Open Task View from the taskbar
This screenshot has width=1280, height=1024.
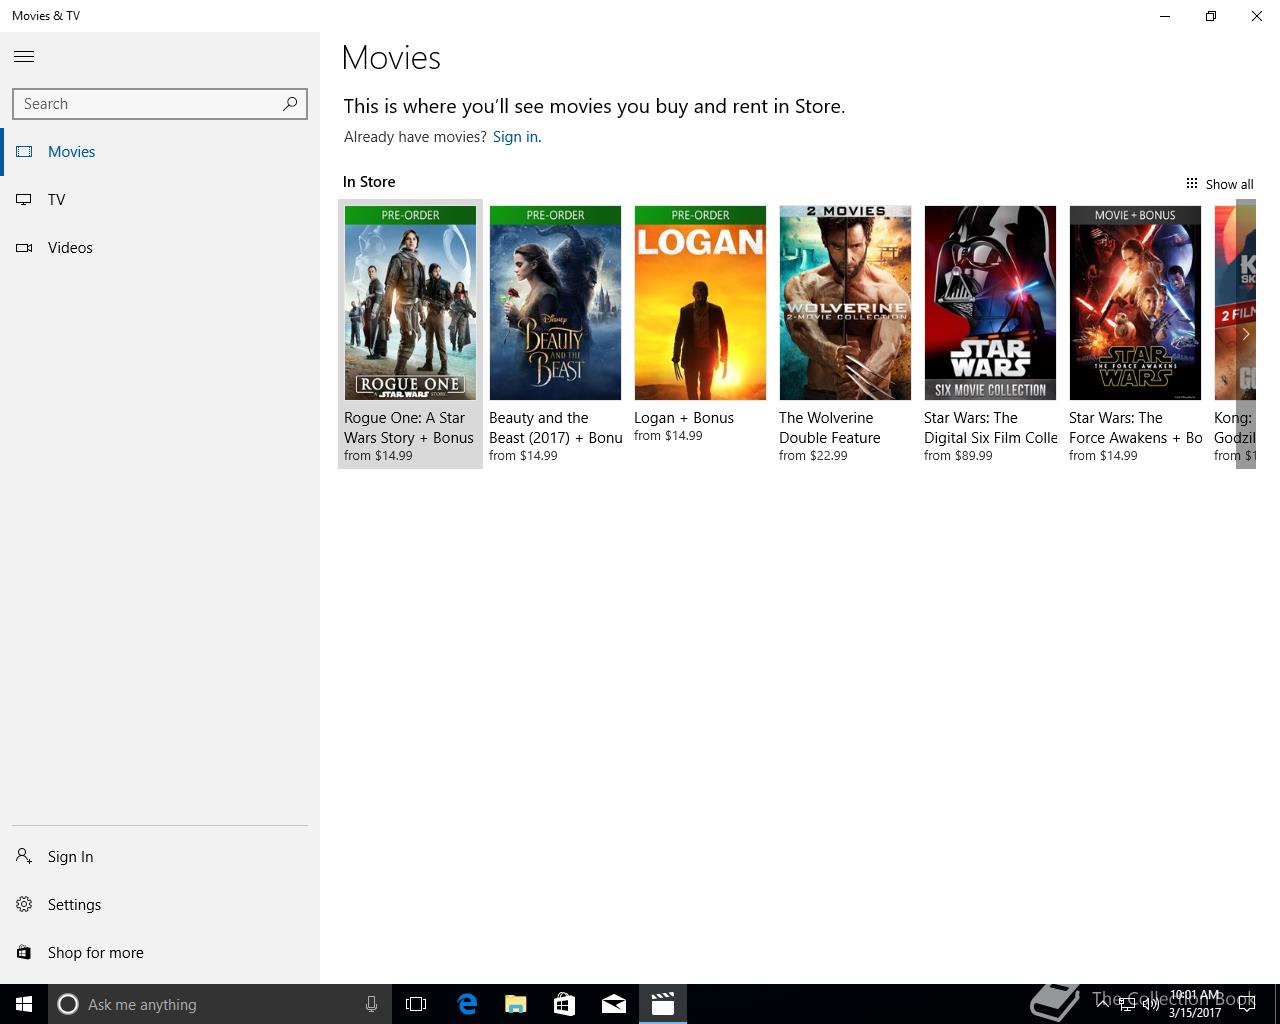click(416, 1004)
